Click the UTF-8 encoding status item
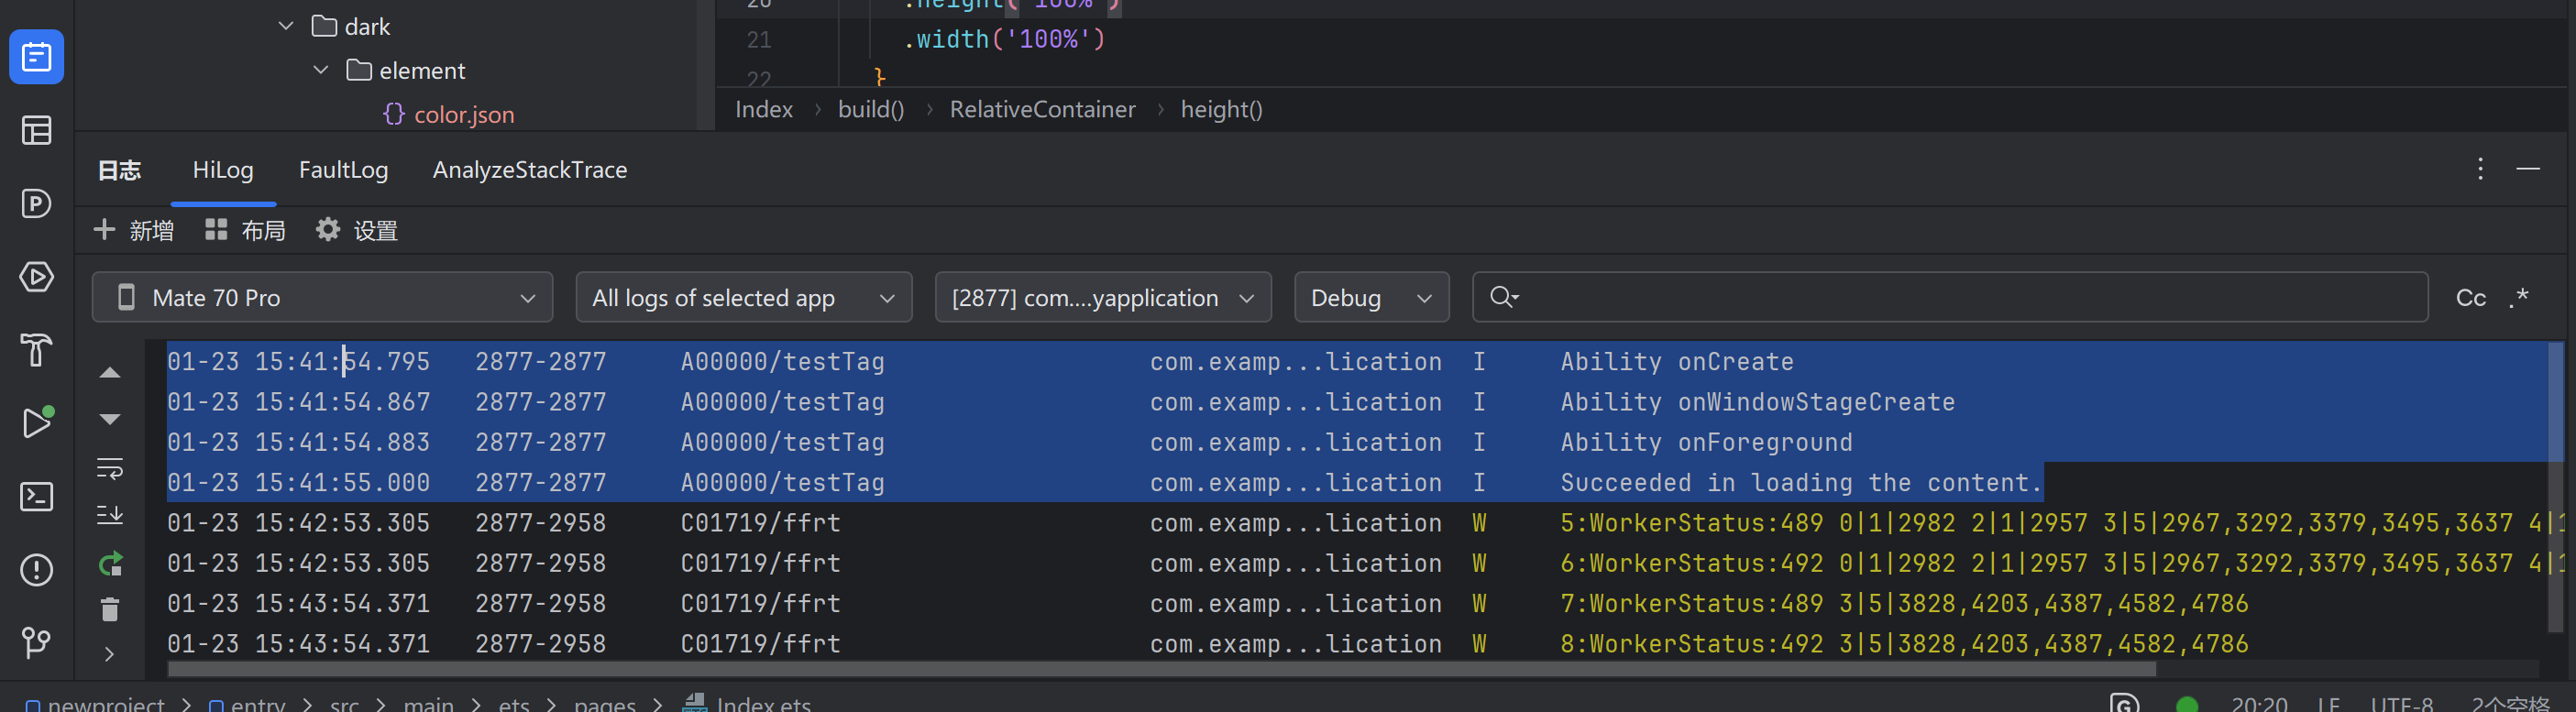Screen dimensions: 2576x712 2401,704
